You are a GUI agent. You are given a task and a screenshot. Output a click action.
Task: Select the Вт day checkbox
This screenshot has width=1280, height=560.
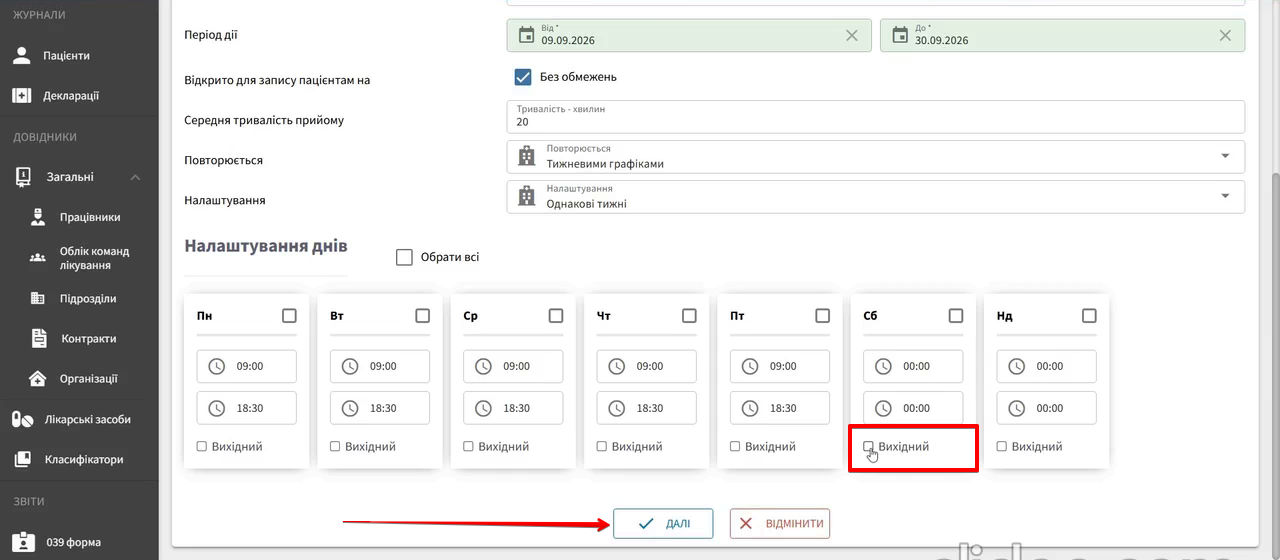[x=422, y=315]
